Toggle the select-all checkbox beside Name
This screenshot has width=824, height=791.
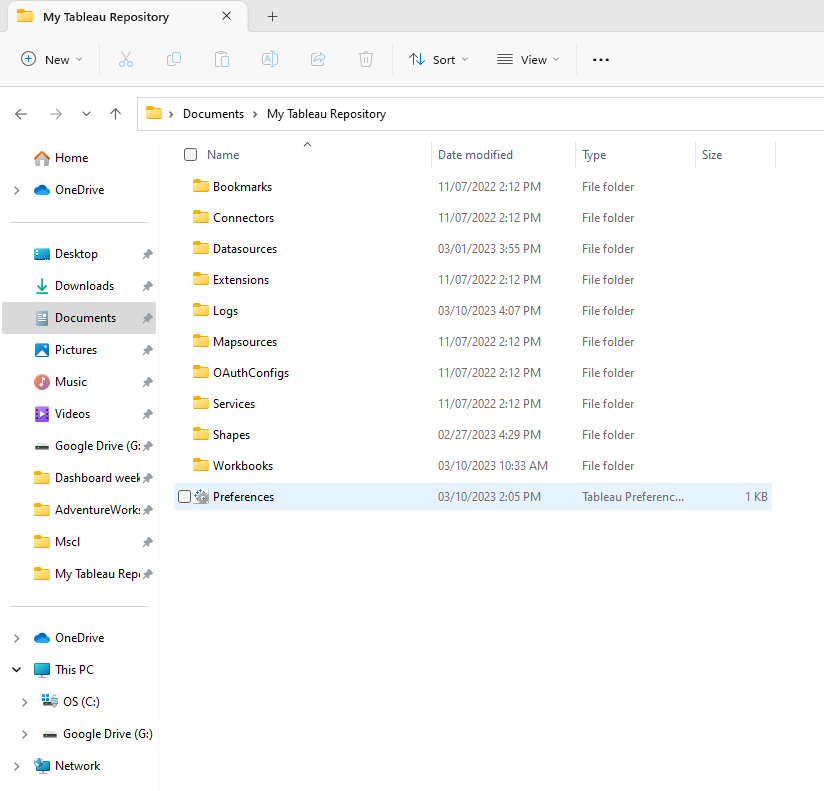(x=190, y=155)
